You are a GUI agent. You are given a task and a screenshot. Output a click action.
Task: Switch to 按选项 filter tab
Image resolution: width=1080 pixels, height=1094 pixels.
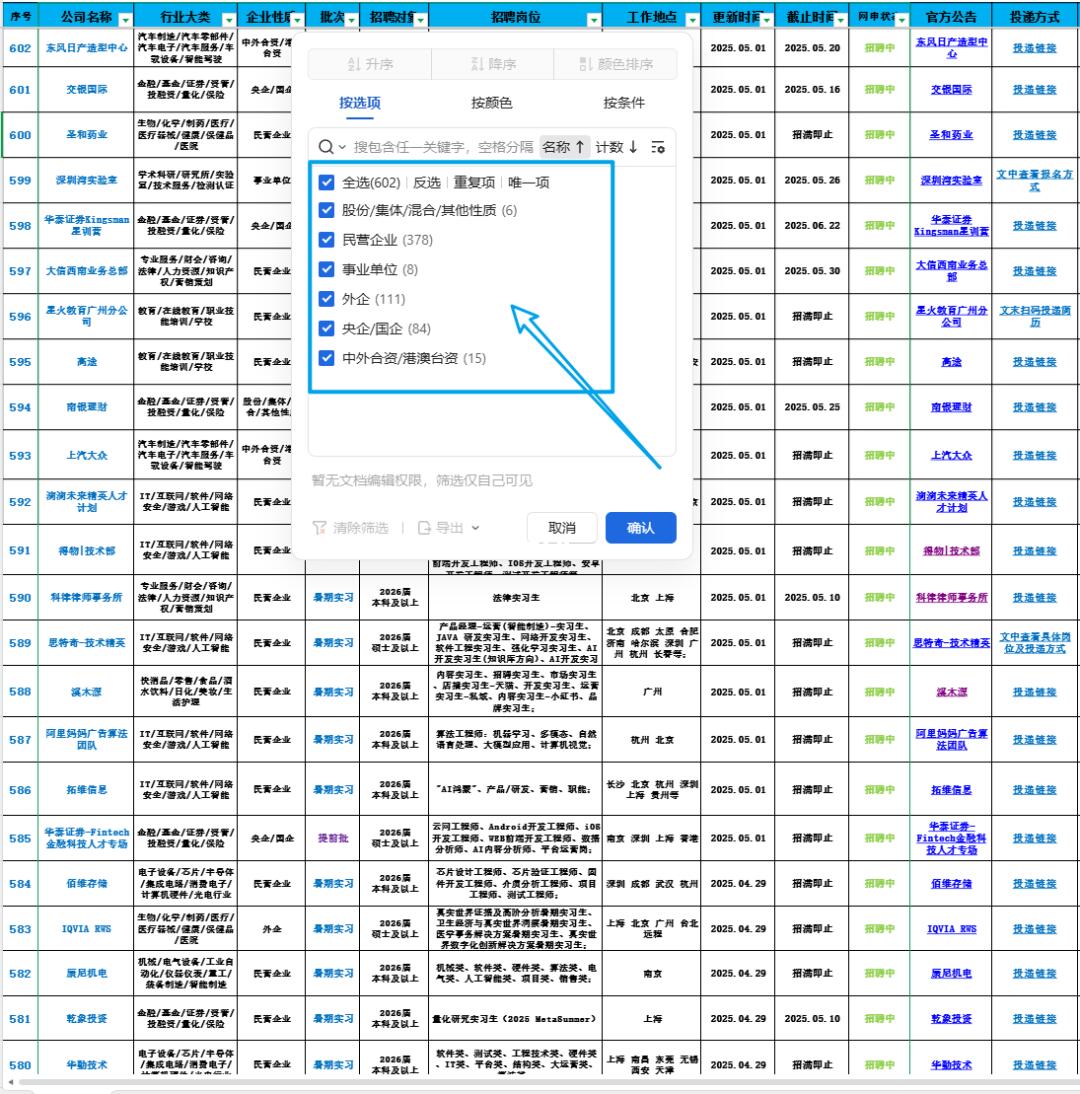click(x=360, y=103)
